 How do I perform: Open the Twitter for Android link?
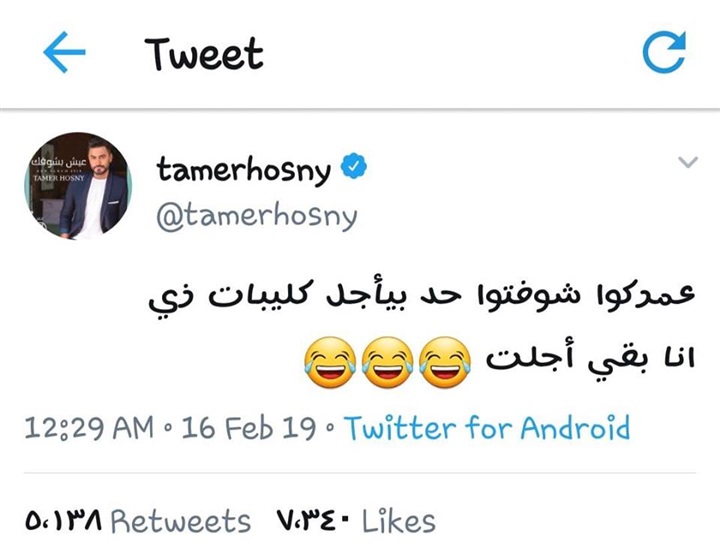point(487,428)
